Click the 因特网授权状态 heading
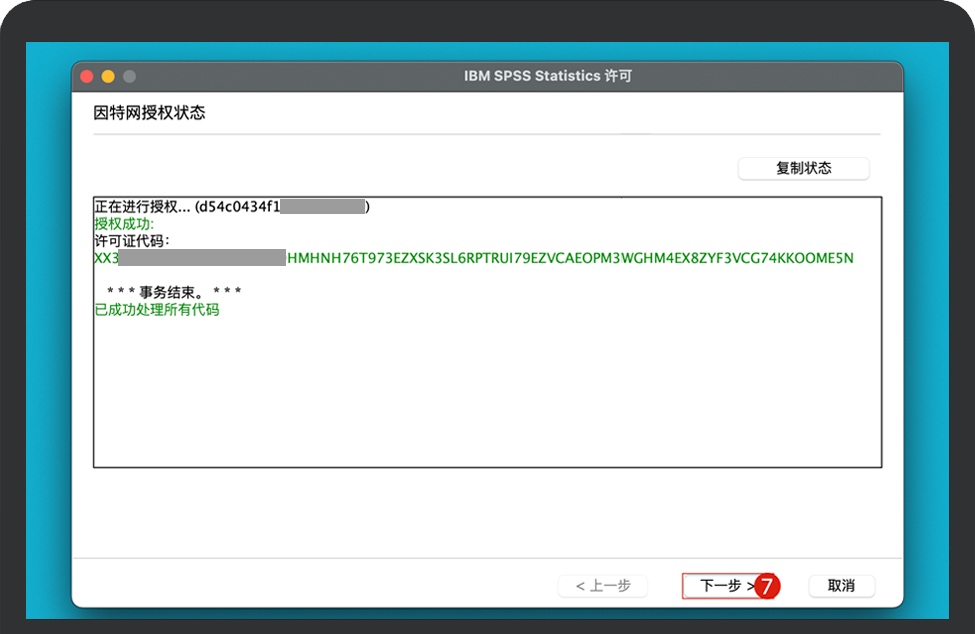The width and height of the screenshot is (975, 634). pos(149,113)
